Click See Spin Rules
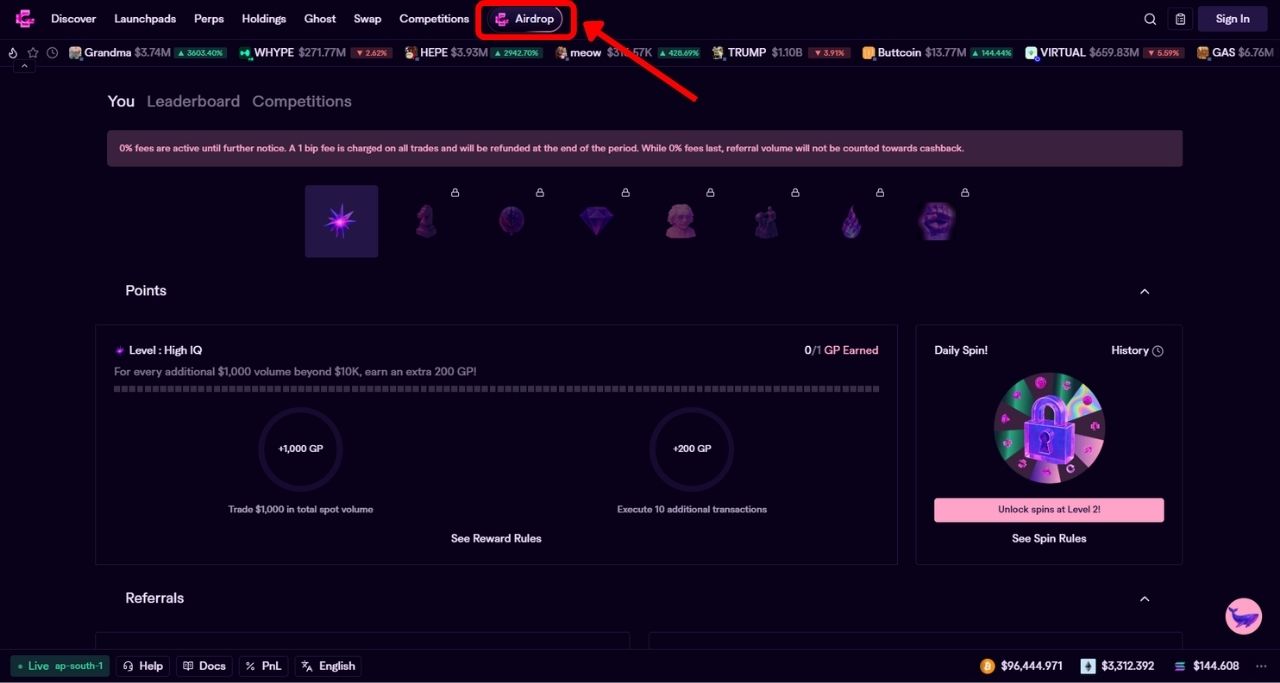Image resolution: width=1280 pixels, height=683 pixels. point(1049,538)
